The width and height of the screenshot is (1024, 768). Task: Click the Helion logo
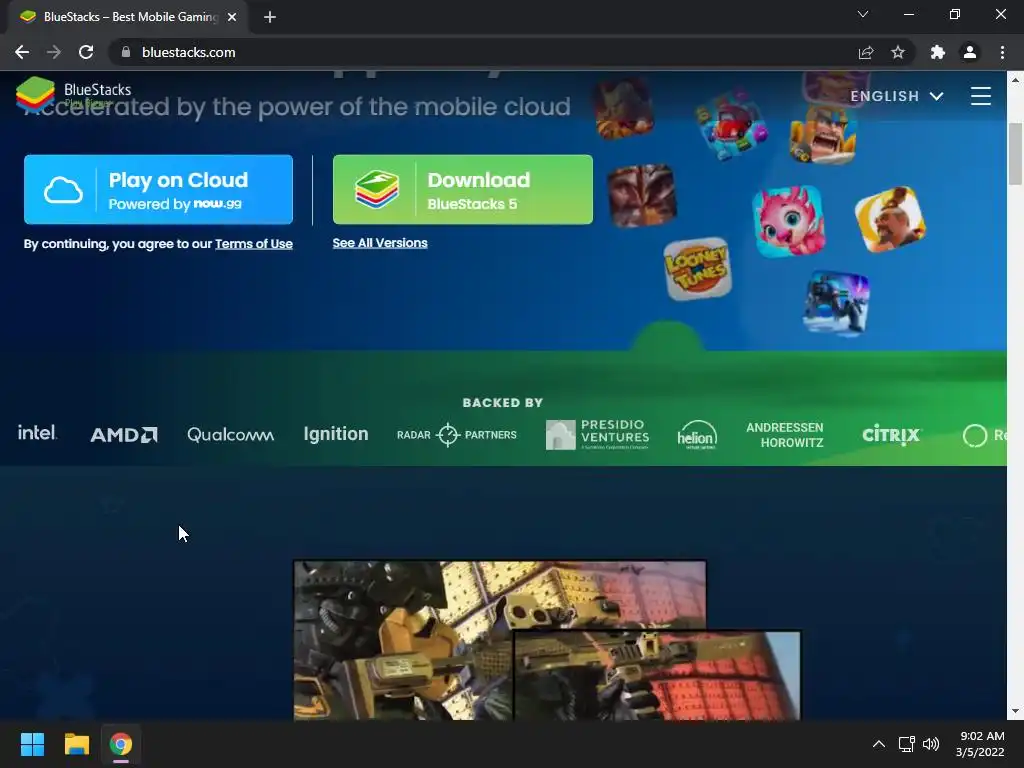coord(697,435)
